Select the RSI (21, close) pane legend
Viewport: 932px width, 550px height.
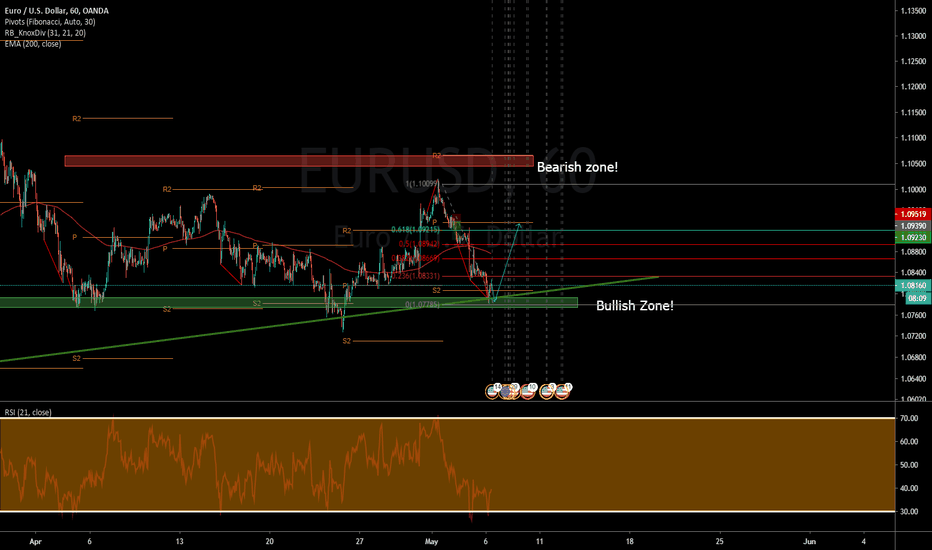(28, 412)
